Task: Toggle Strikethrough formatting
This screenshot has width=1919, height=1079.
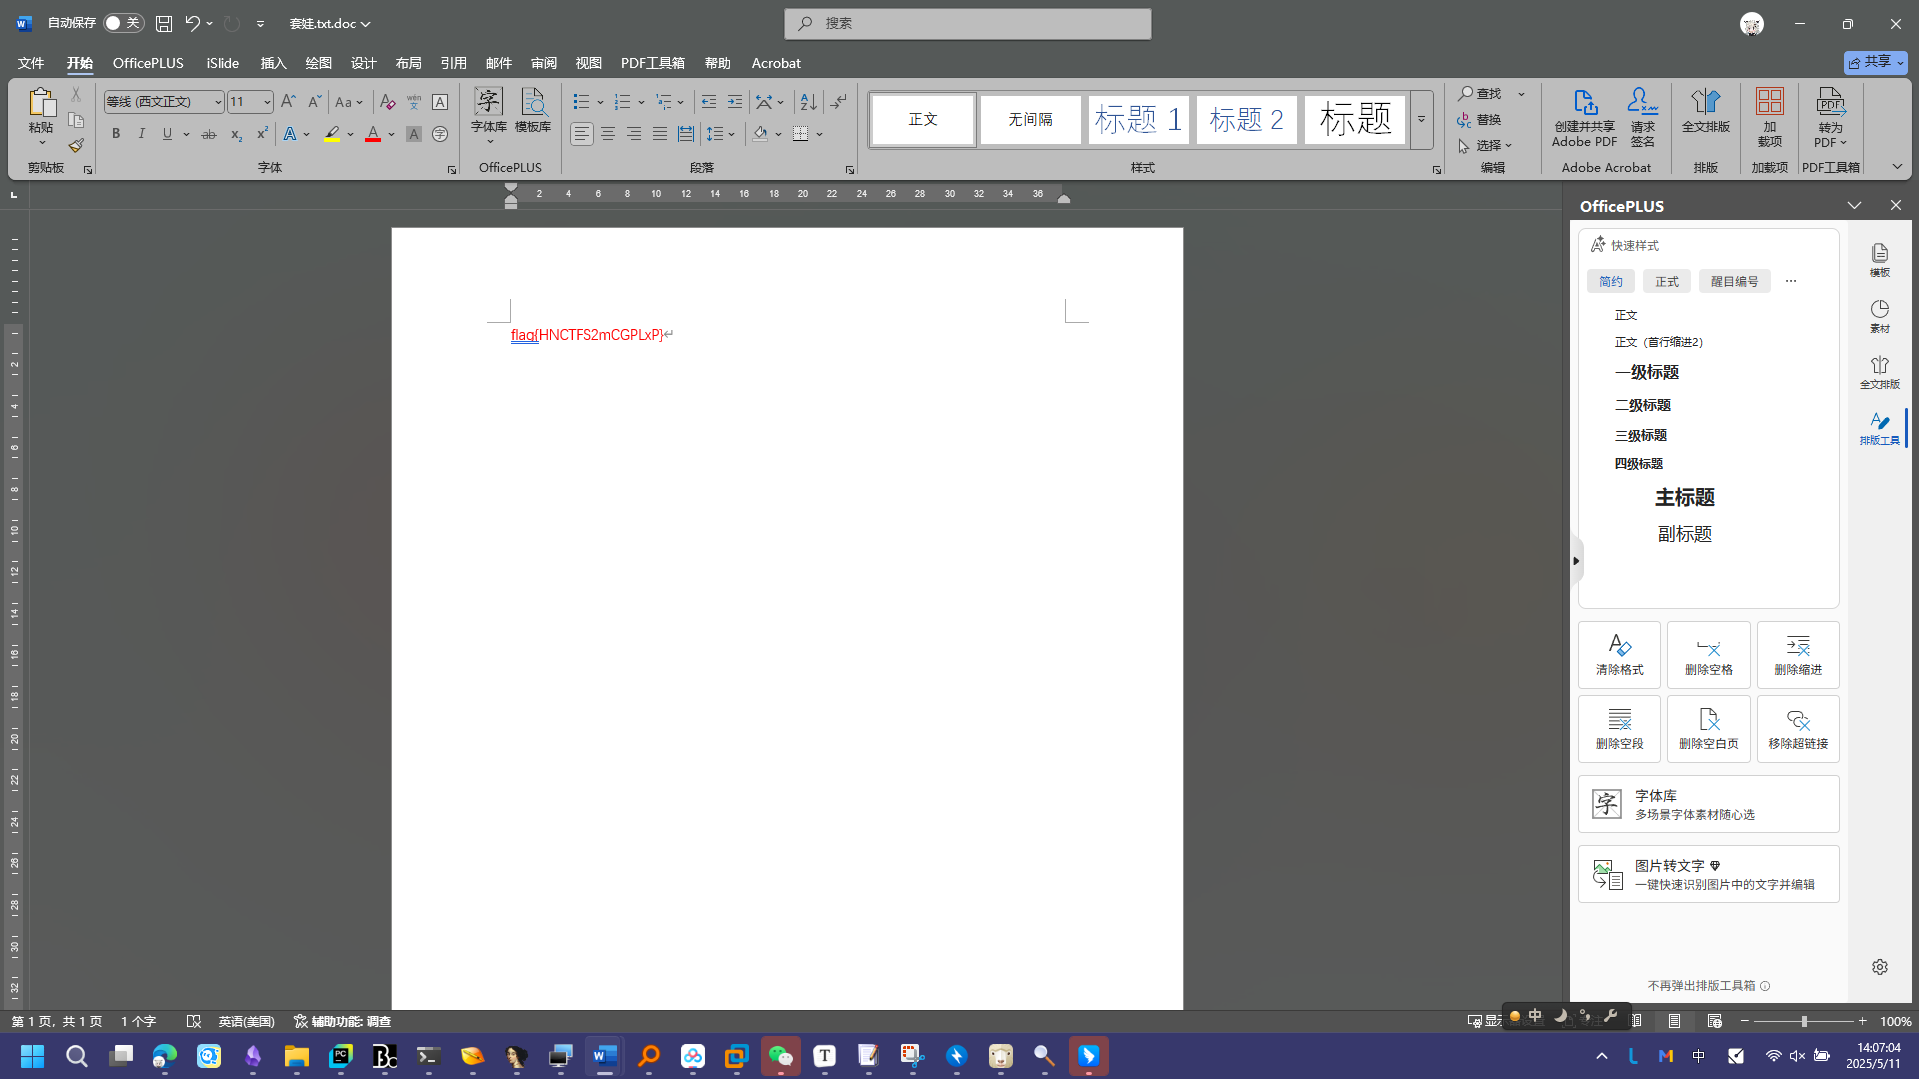Action: (x=208, y=134)
